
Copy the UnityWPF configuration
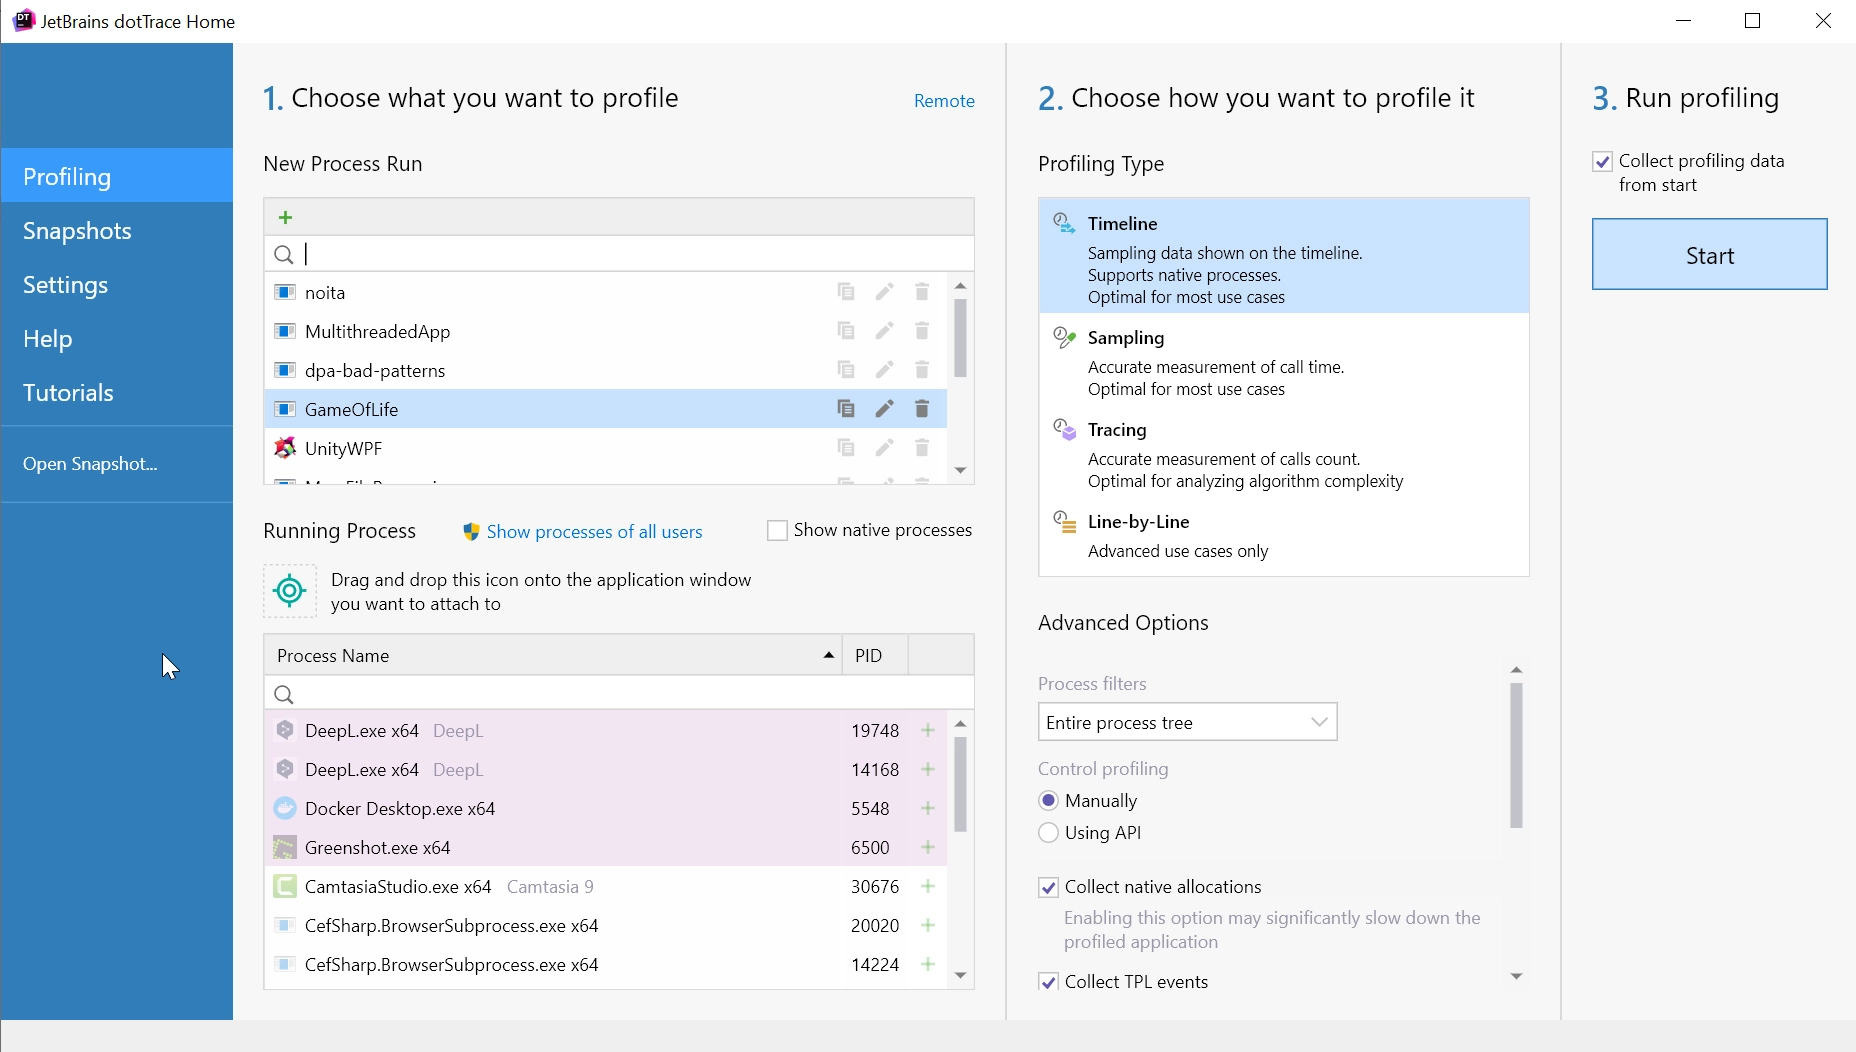click(846, 448)
